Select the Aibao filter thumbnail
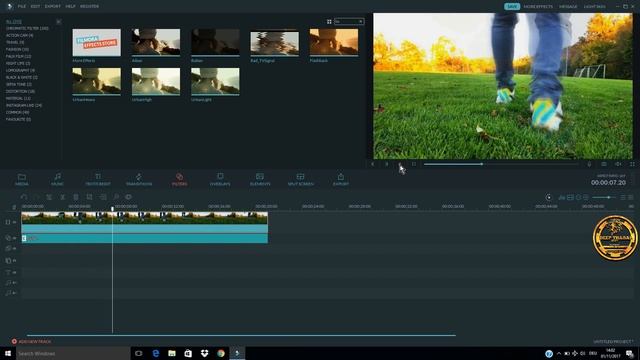 click(x=156, y=42)
